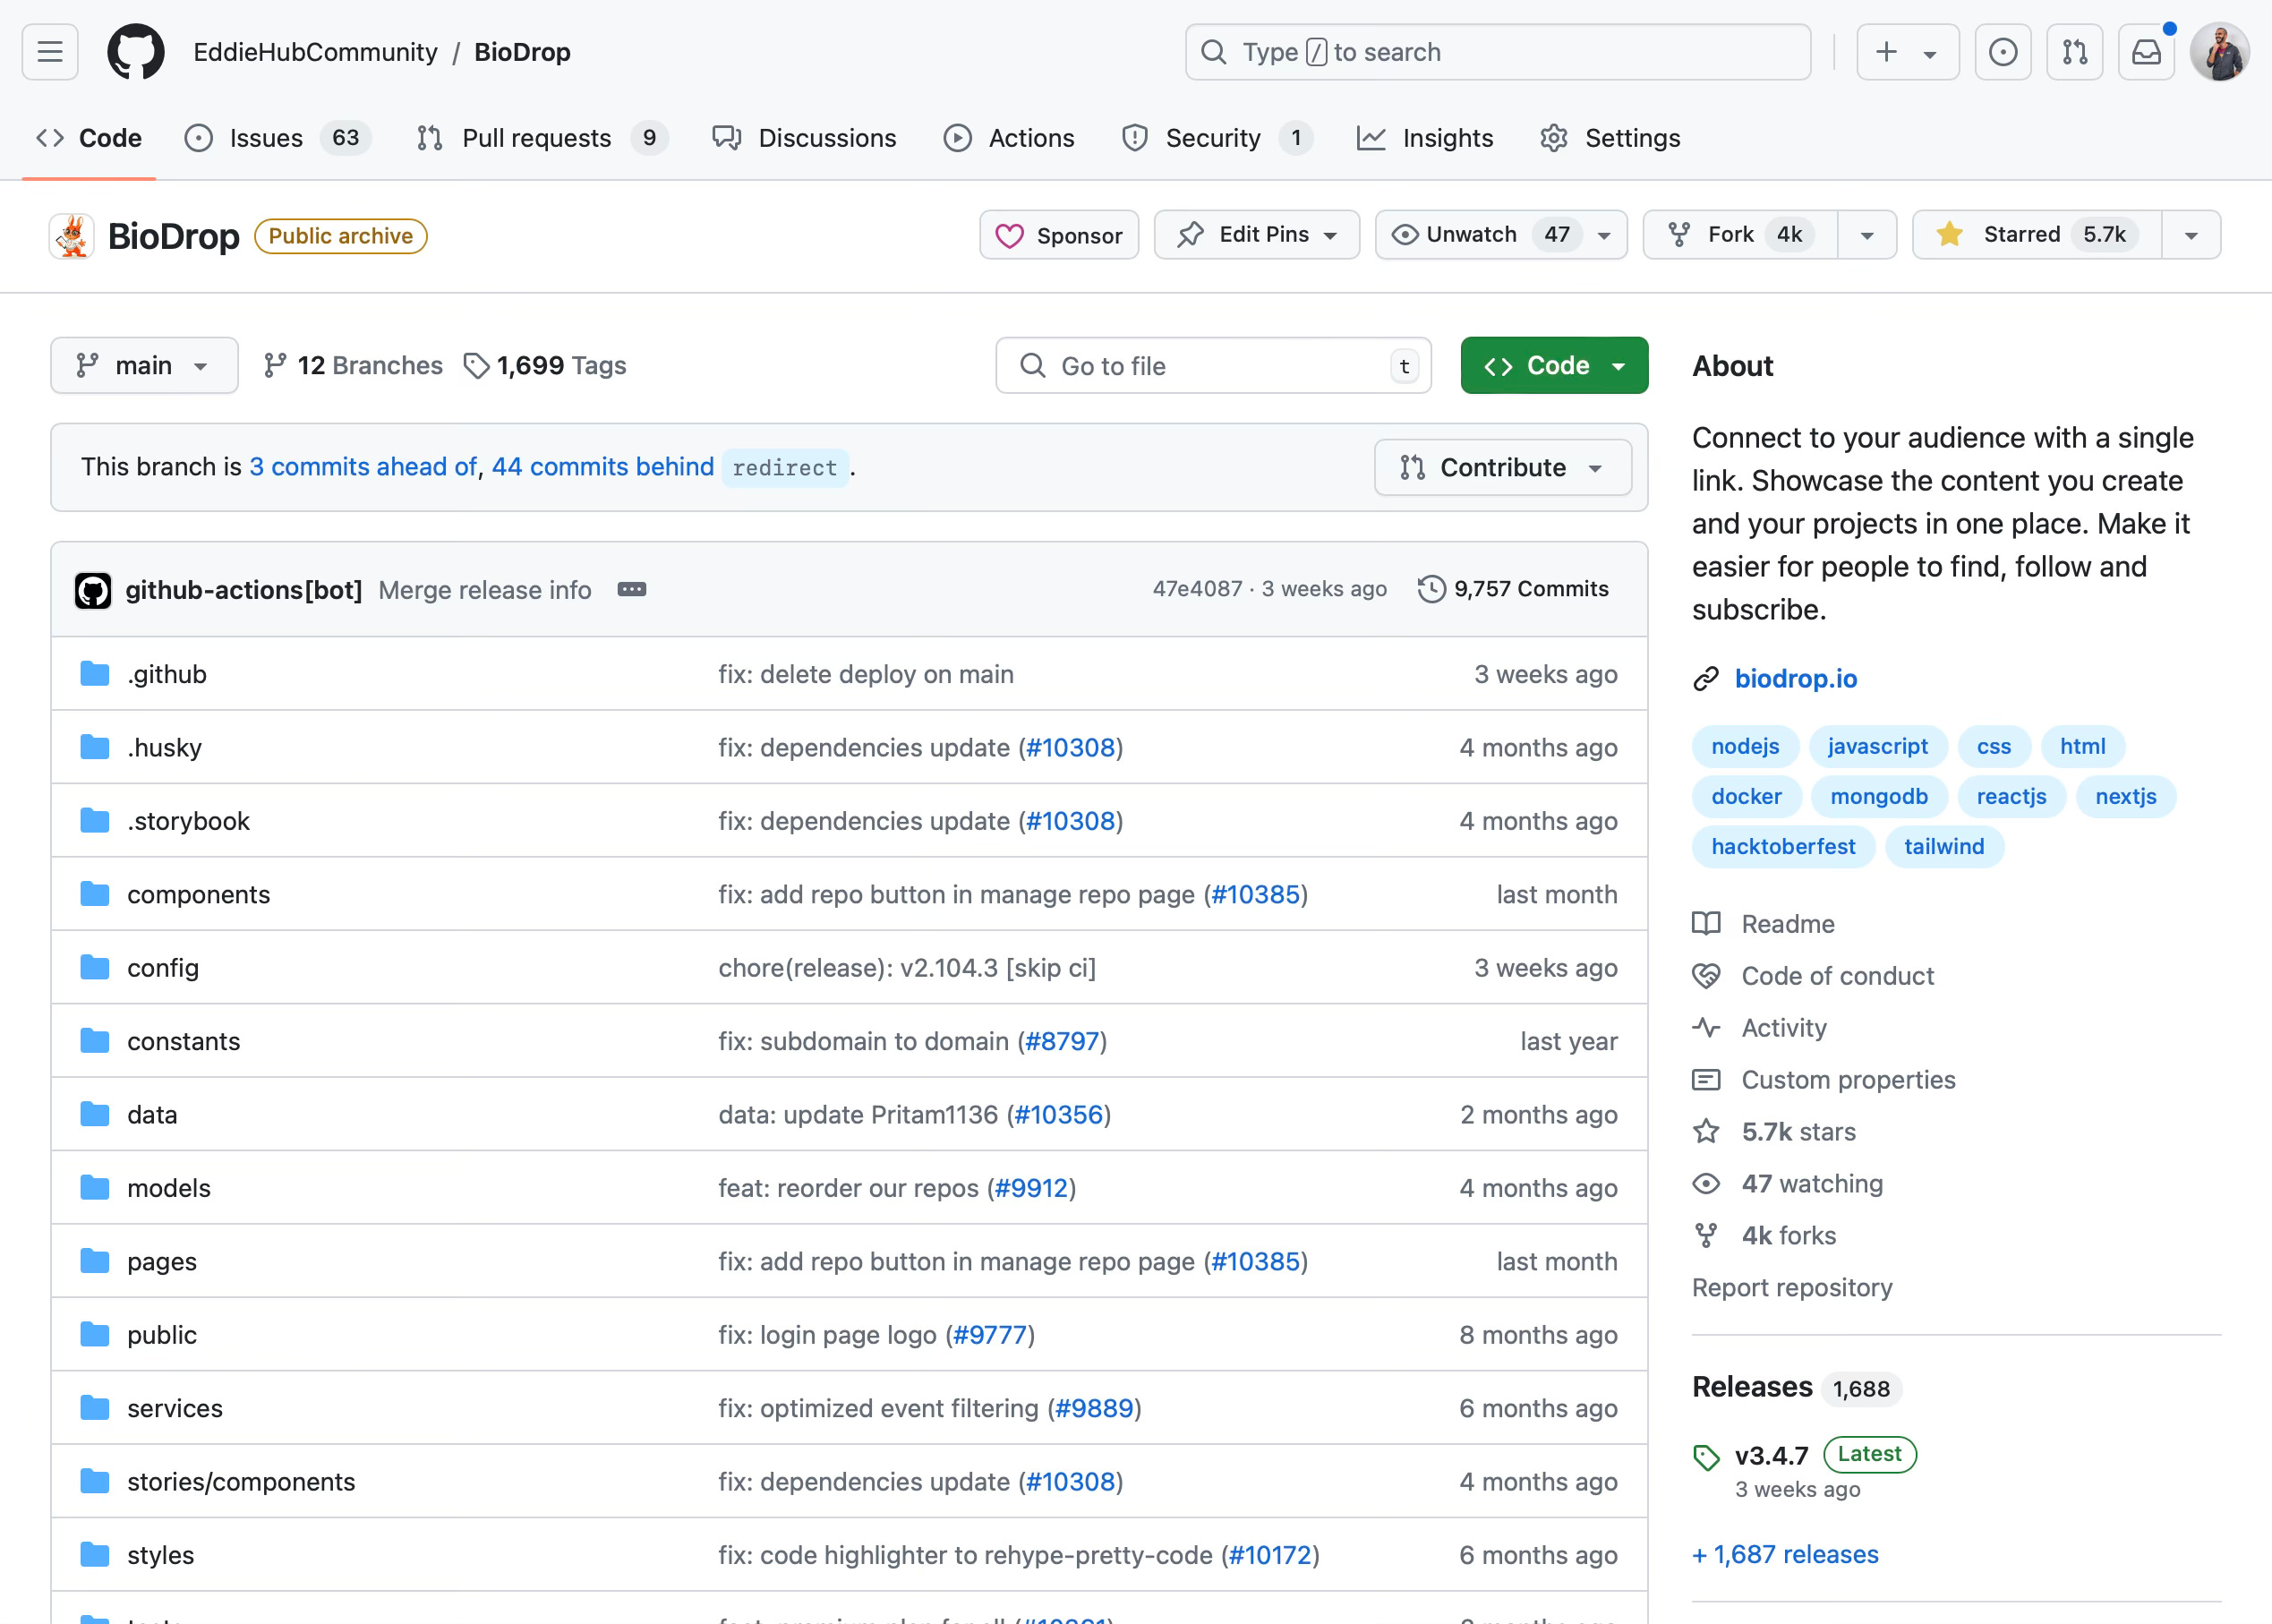Open the main branch selector dropdown
2272x1624 pixels.
(x=144, y=366)
